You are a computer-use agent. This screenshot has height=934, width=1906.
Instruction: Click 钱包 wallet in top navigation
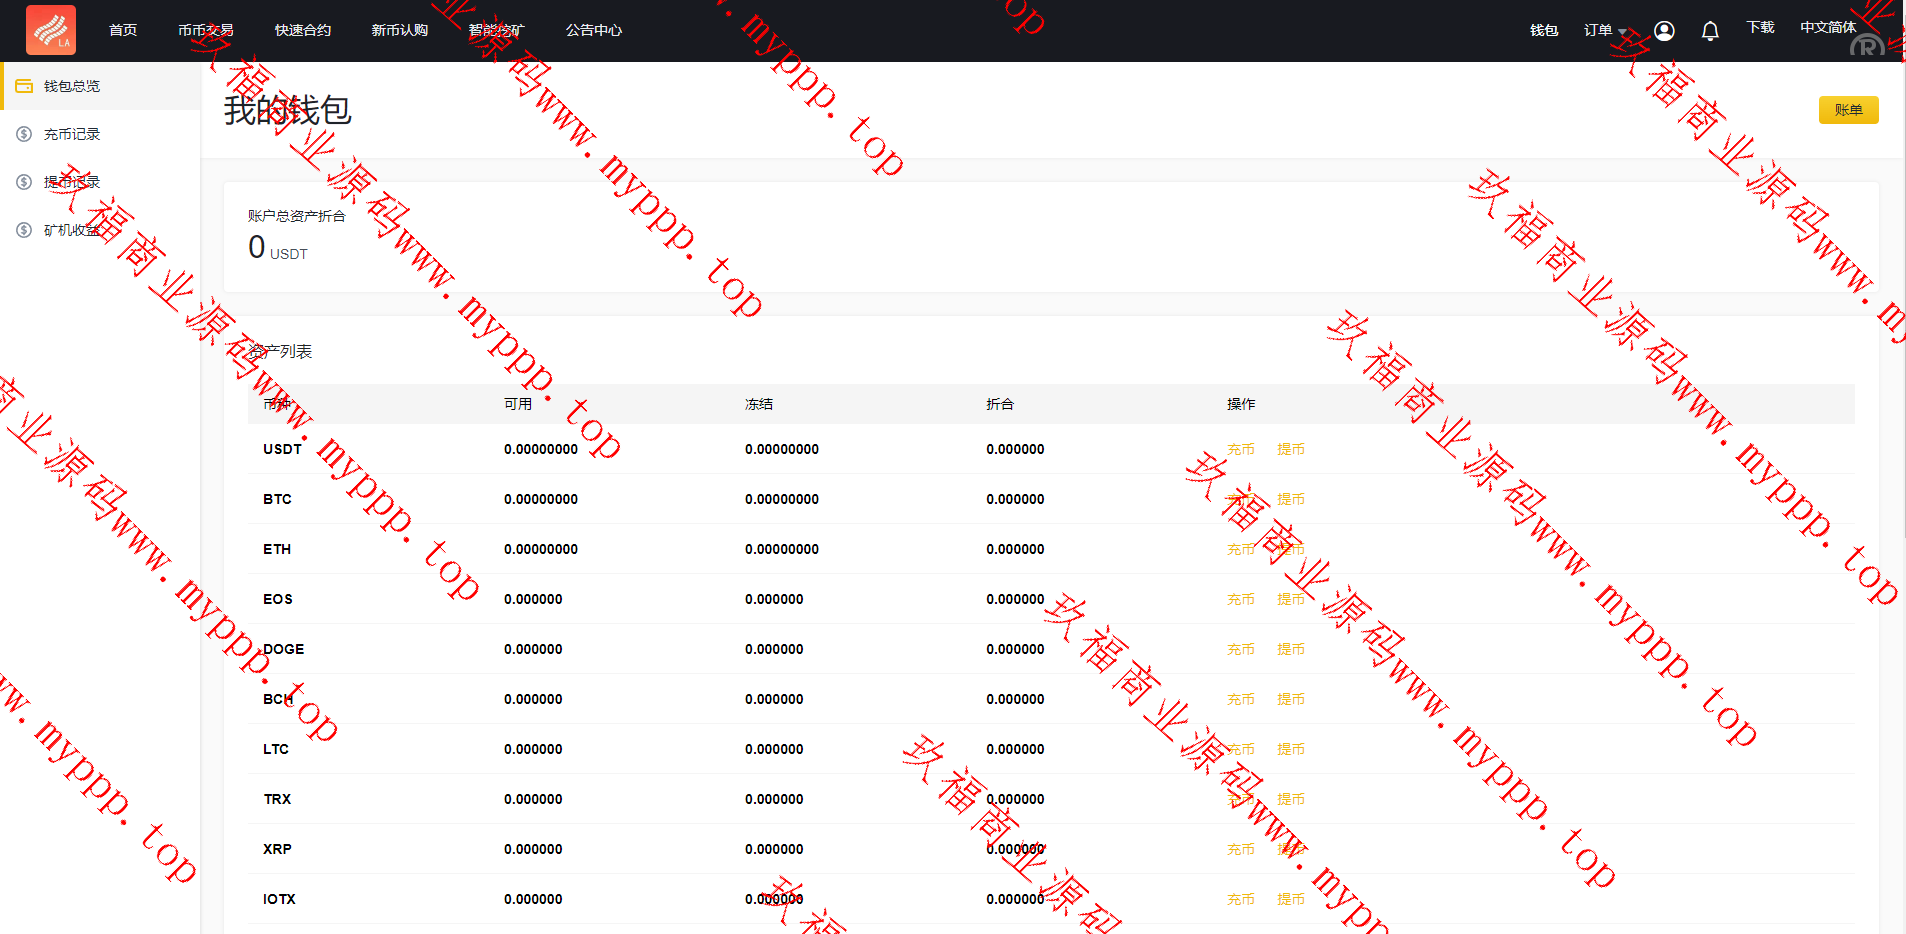tap(1544, 31)
